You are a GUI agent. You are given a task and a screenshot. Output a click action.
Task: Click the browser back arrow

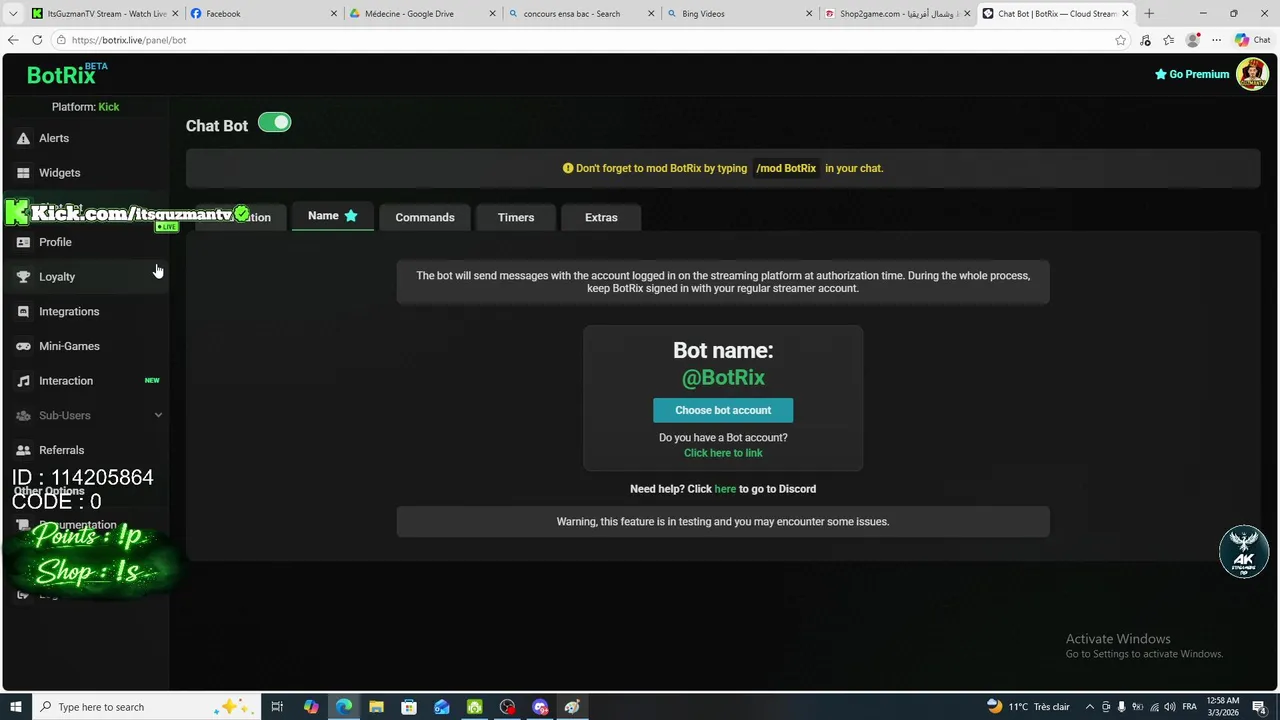[13, 40]
